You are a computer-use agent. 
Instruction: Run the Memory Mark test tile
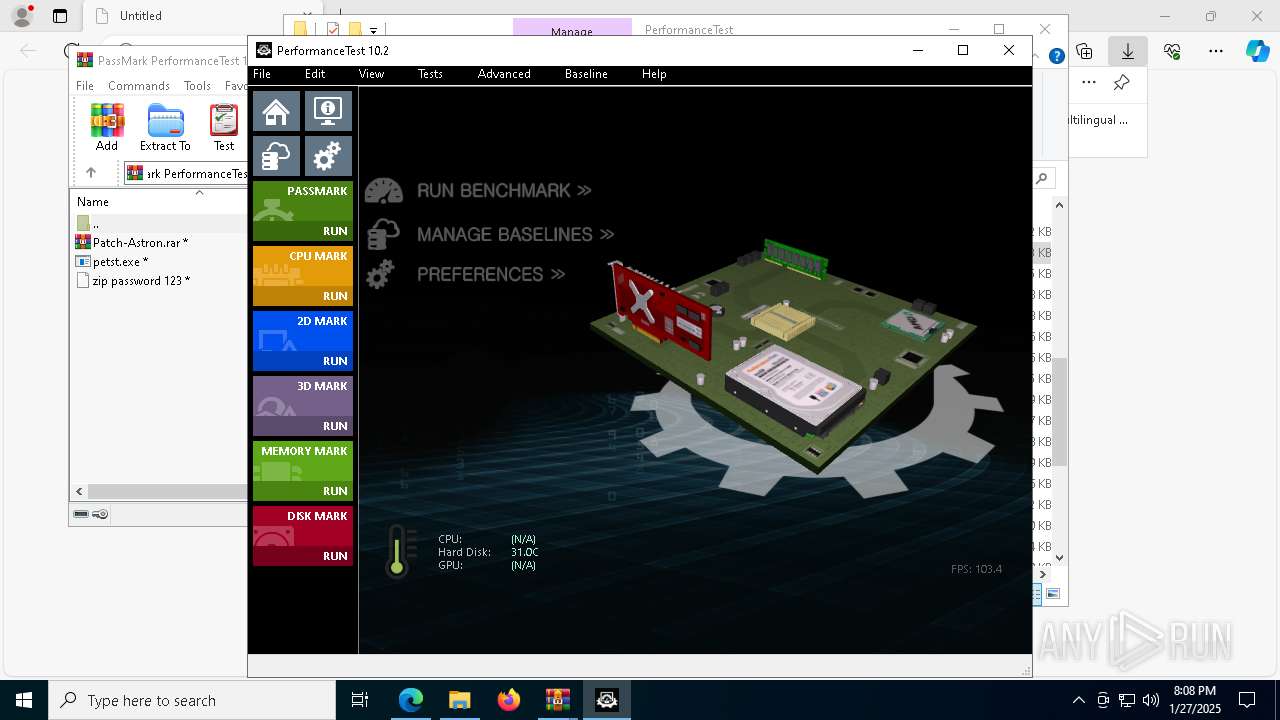(x=303, y=471)
